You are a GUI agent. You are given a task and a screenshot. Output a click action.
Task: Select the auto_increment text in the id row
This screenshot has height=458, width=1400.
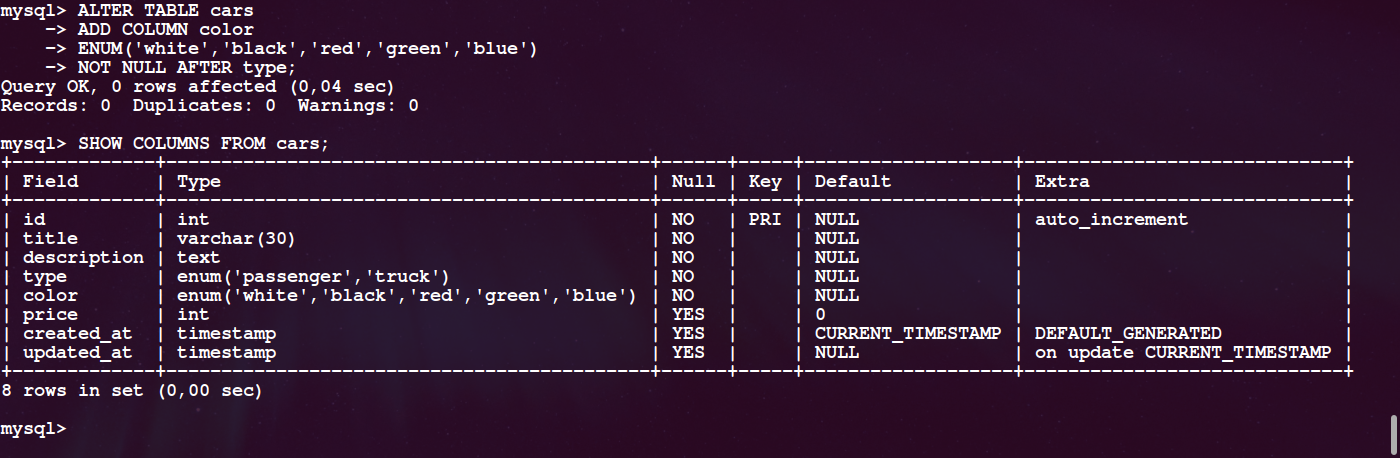click(x=1111, y=219)
